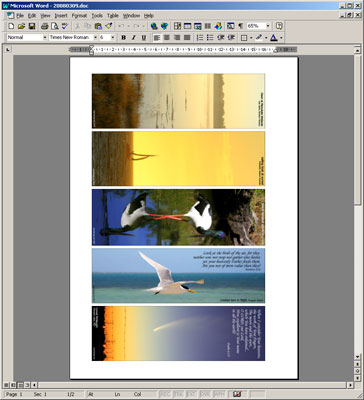Show the Web toolbar
Viewport: 364px width, 400px height.
[164, 26]
